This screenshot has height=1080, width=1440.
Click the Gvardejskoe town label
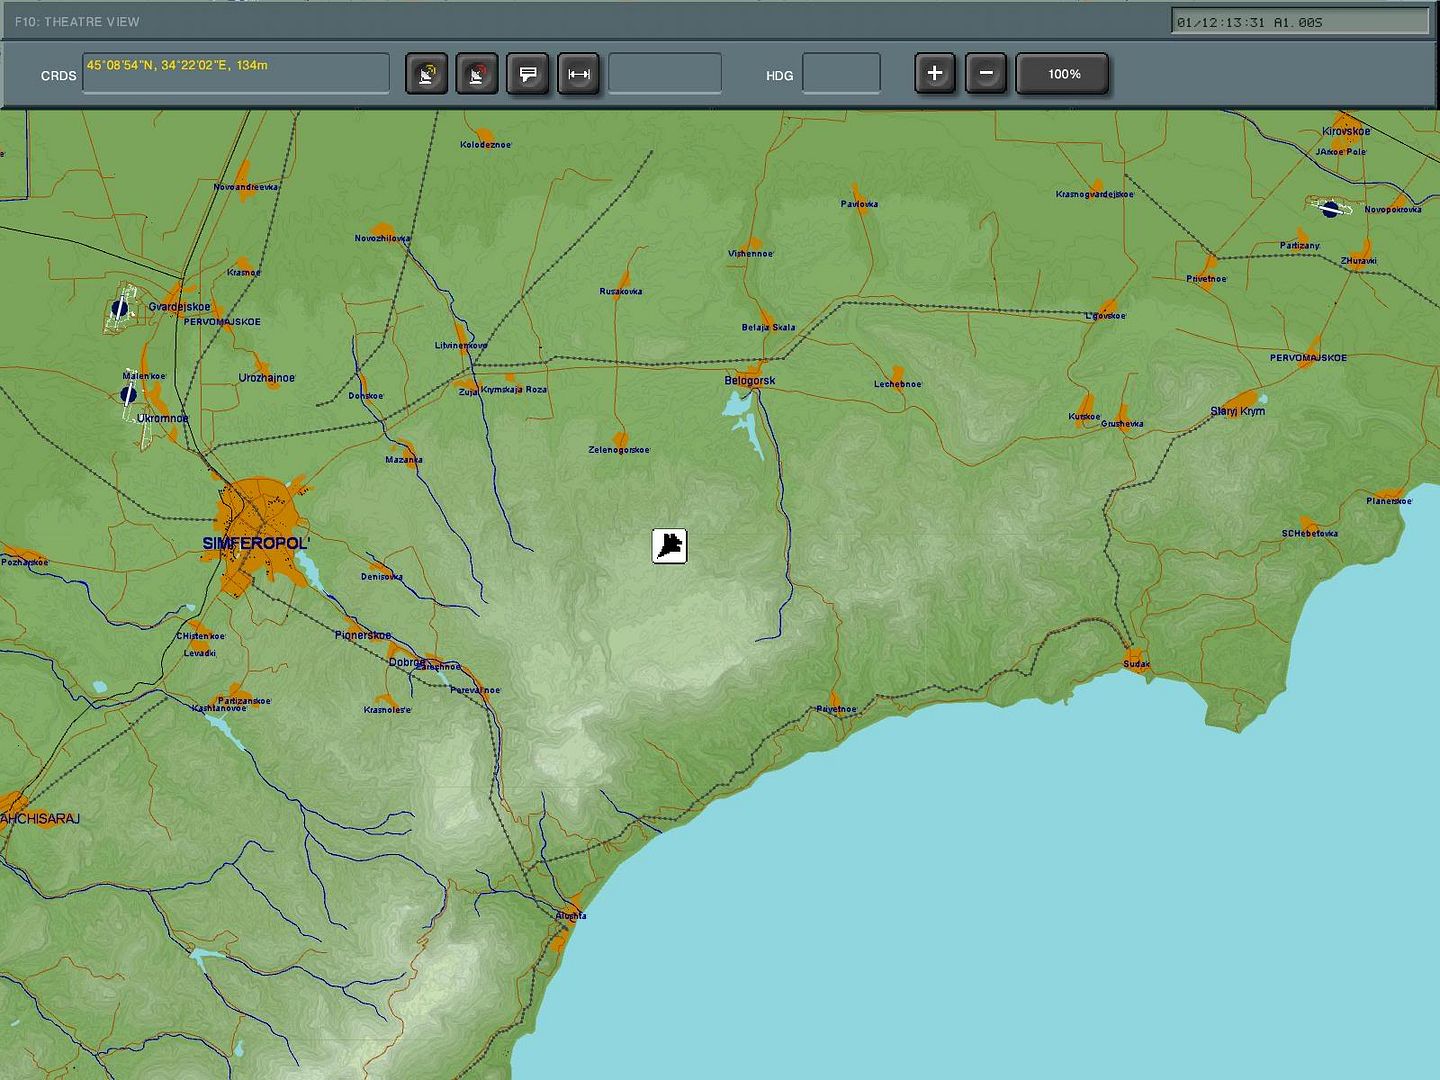(x=180, y=307)
